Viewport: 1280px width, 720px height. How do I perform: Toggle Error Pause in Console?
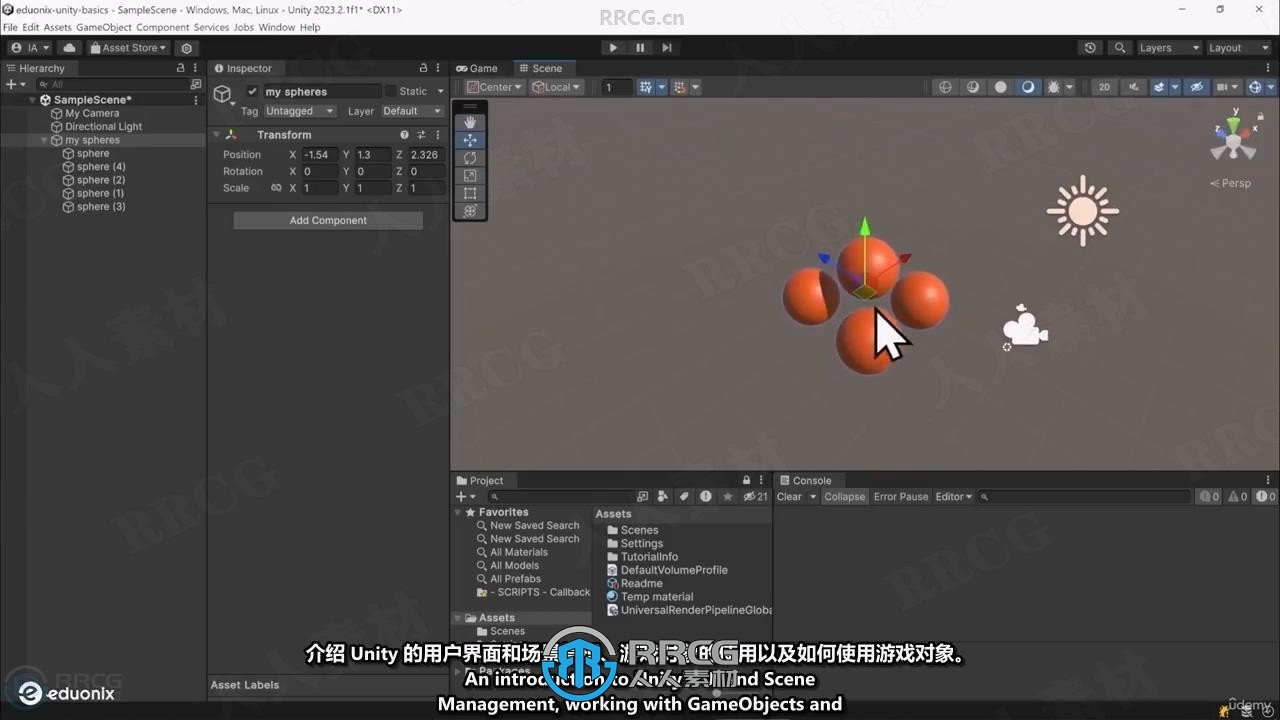(x=901, y=497)
